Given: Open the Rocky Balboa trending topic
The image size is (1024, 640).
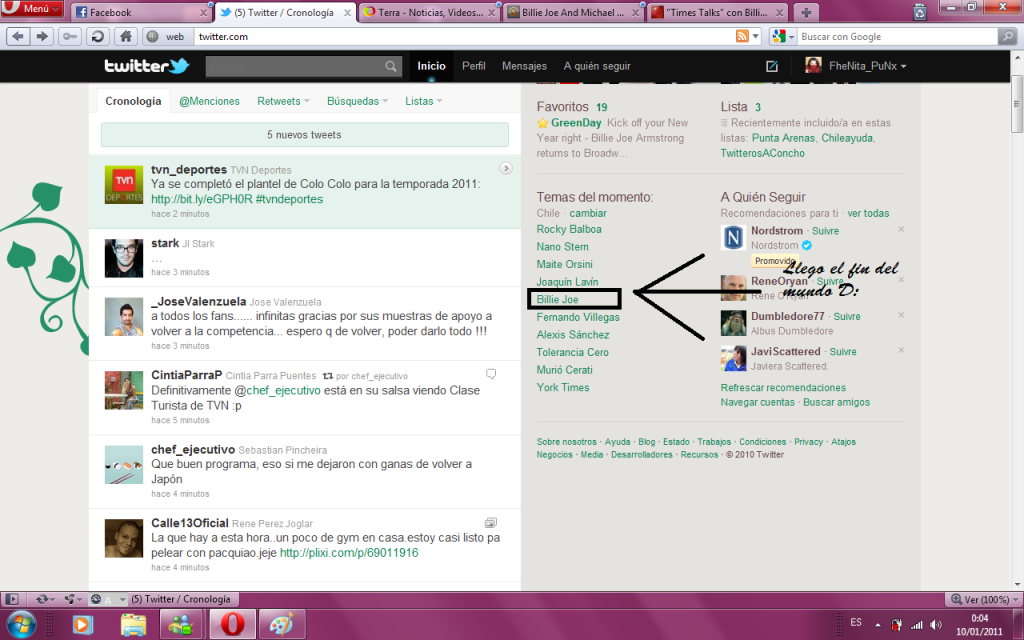Looking at the screenshot, I should pyautogui.click(x=569, y=229).
